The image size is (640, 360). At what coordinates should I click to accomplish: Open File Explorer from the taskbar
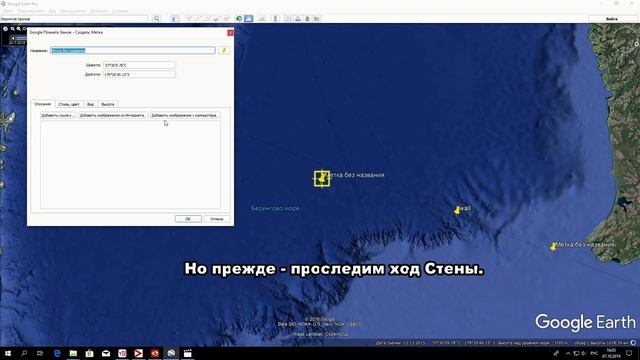73,353
